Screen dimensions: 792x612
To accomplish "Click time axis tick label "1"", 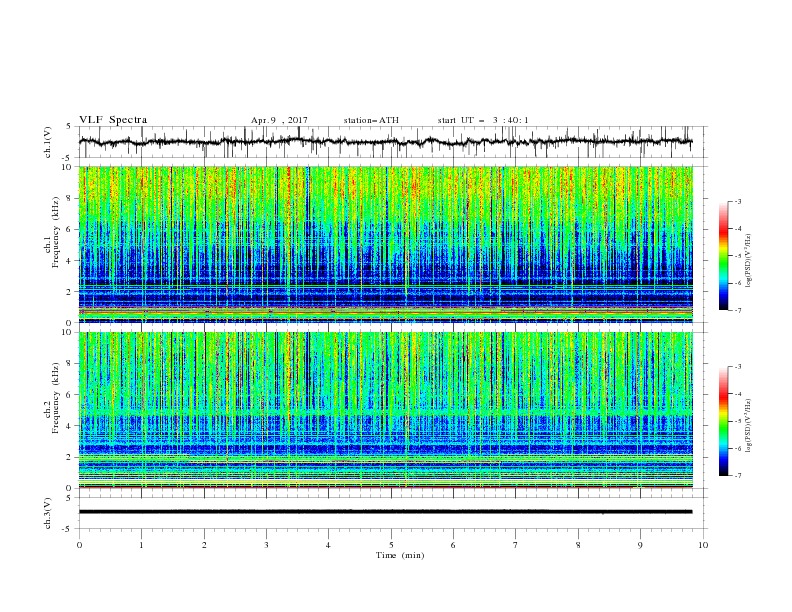I will (141, 545).
